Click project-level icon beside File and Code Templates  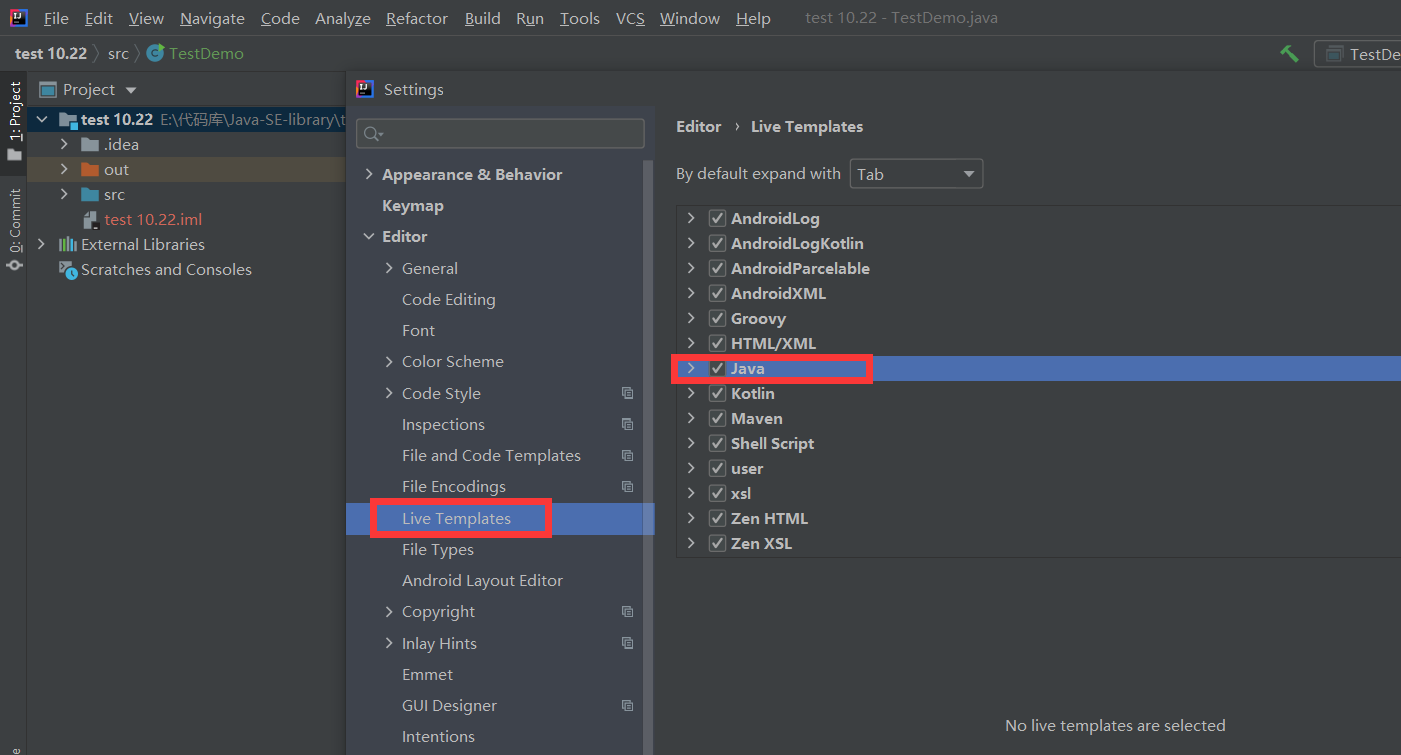click(x=627, y=455)
